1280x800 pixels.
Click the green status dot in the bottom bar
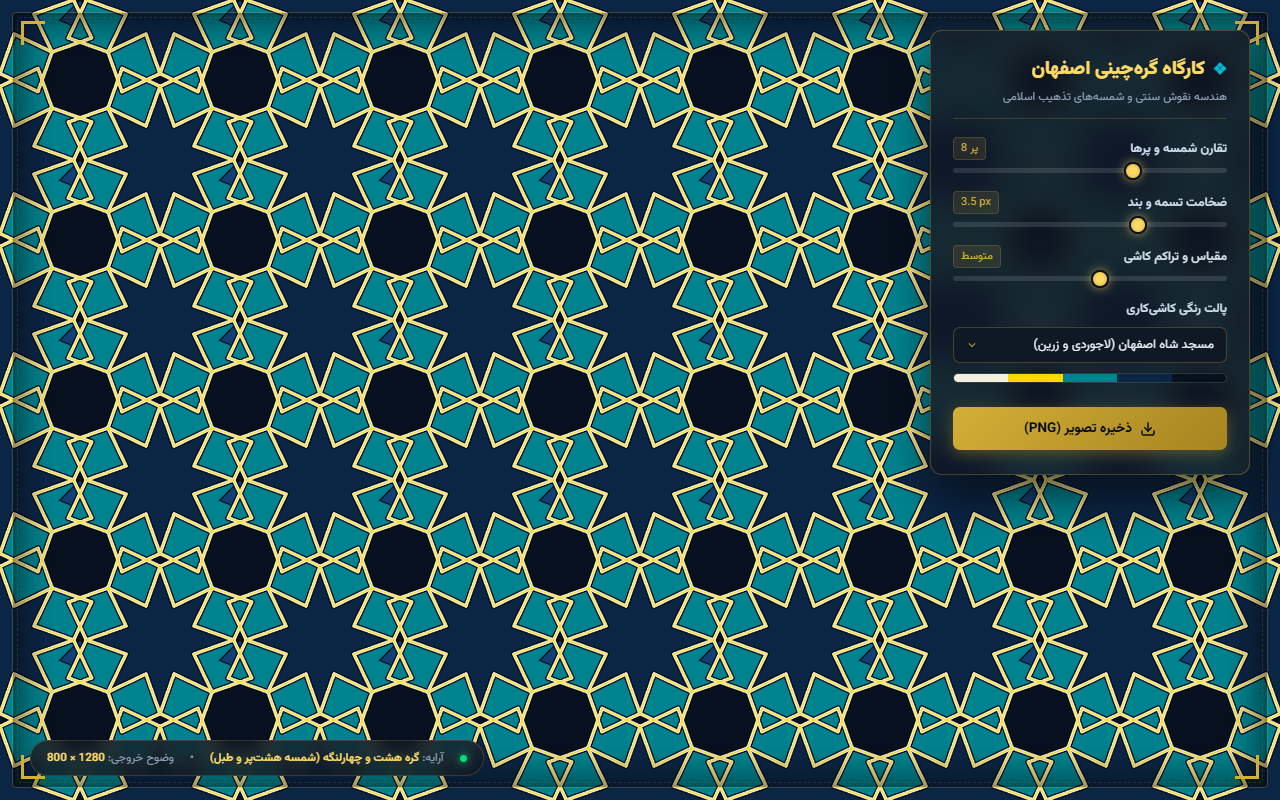pos(463,758)
